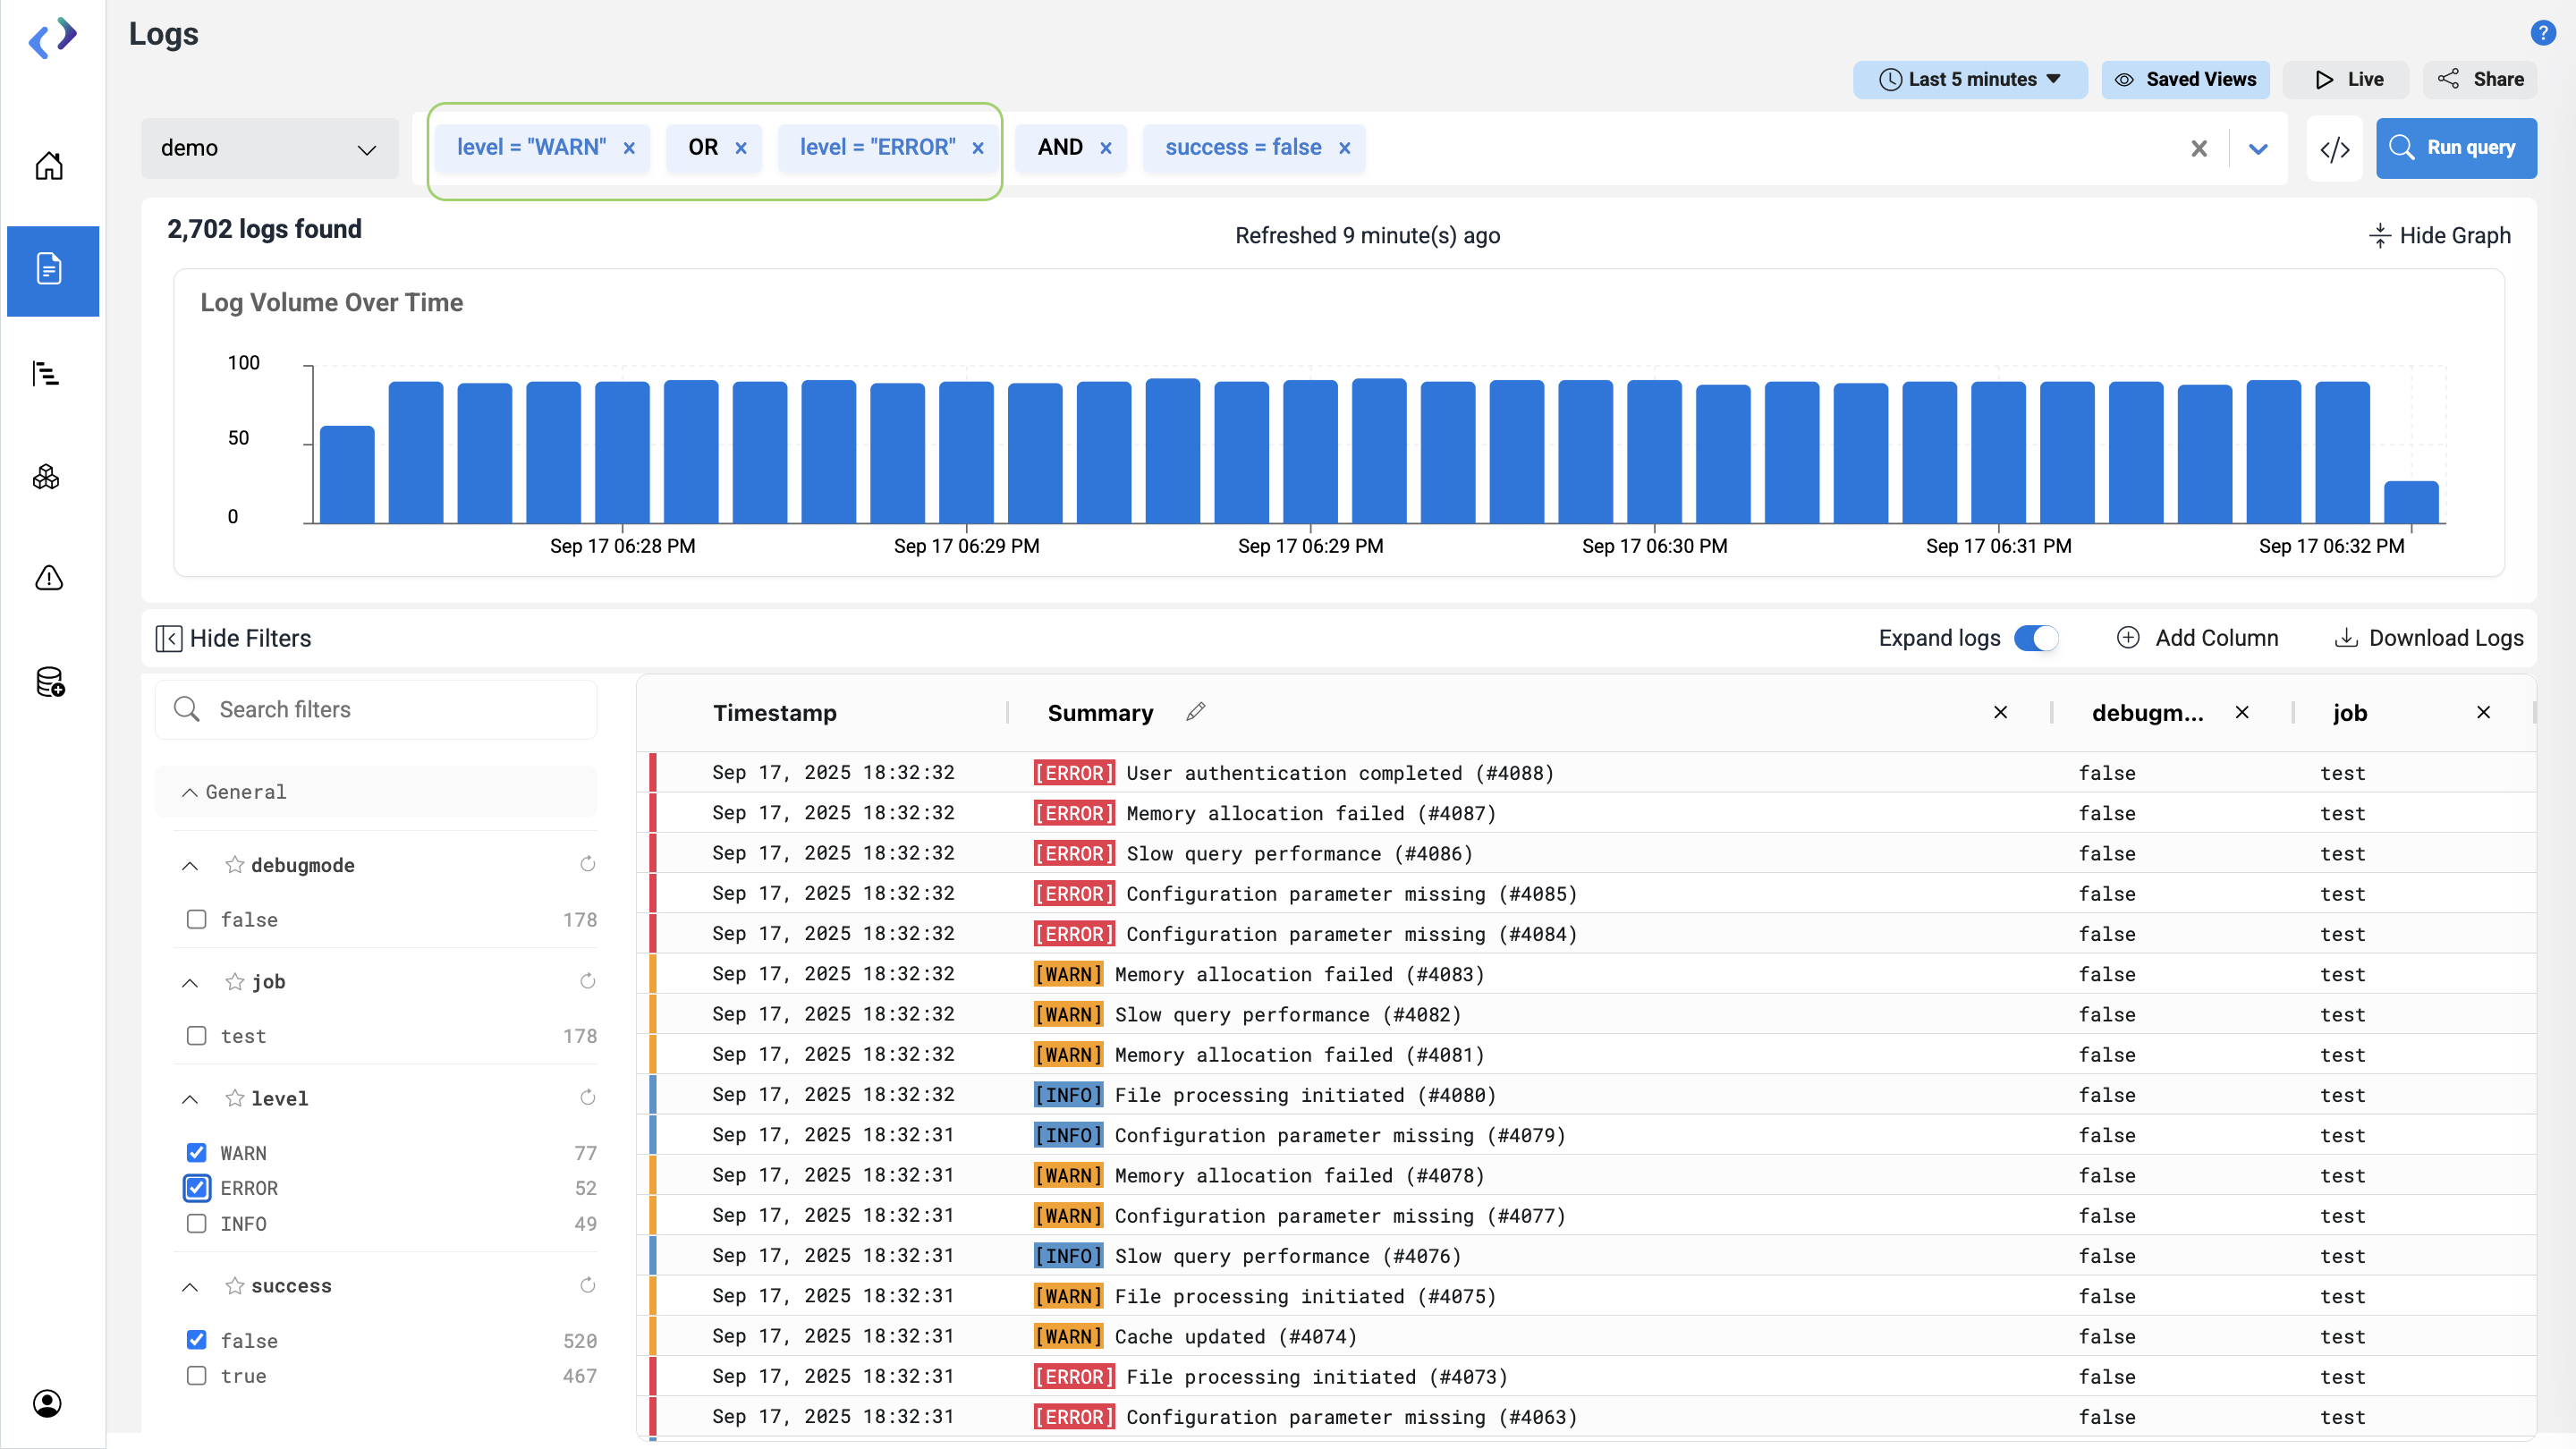Open Saved Views
The width and height of the screenshot is (2576, 1449).
point(2185,79)
